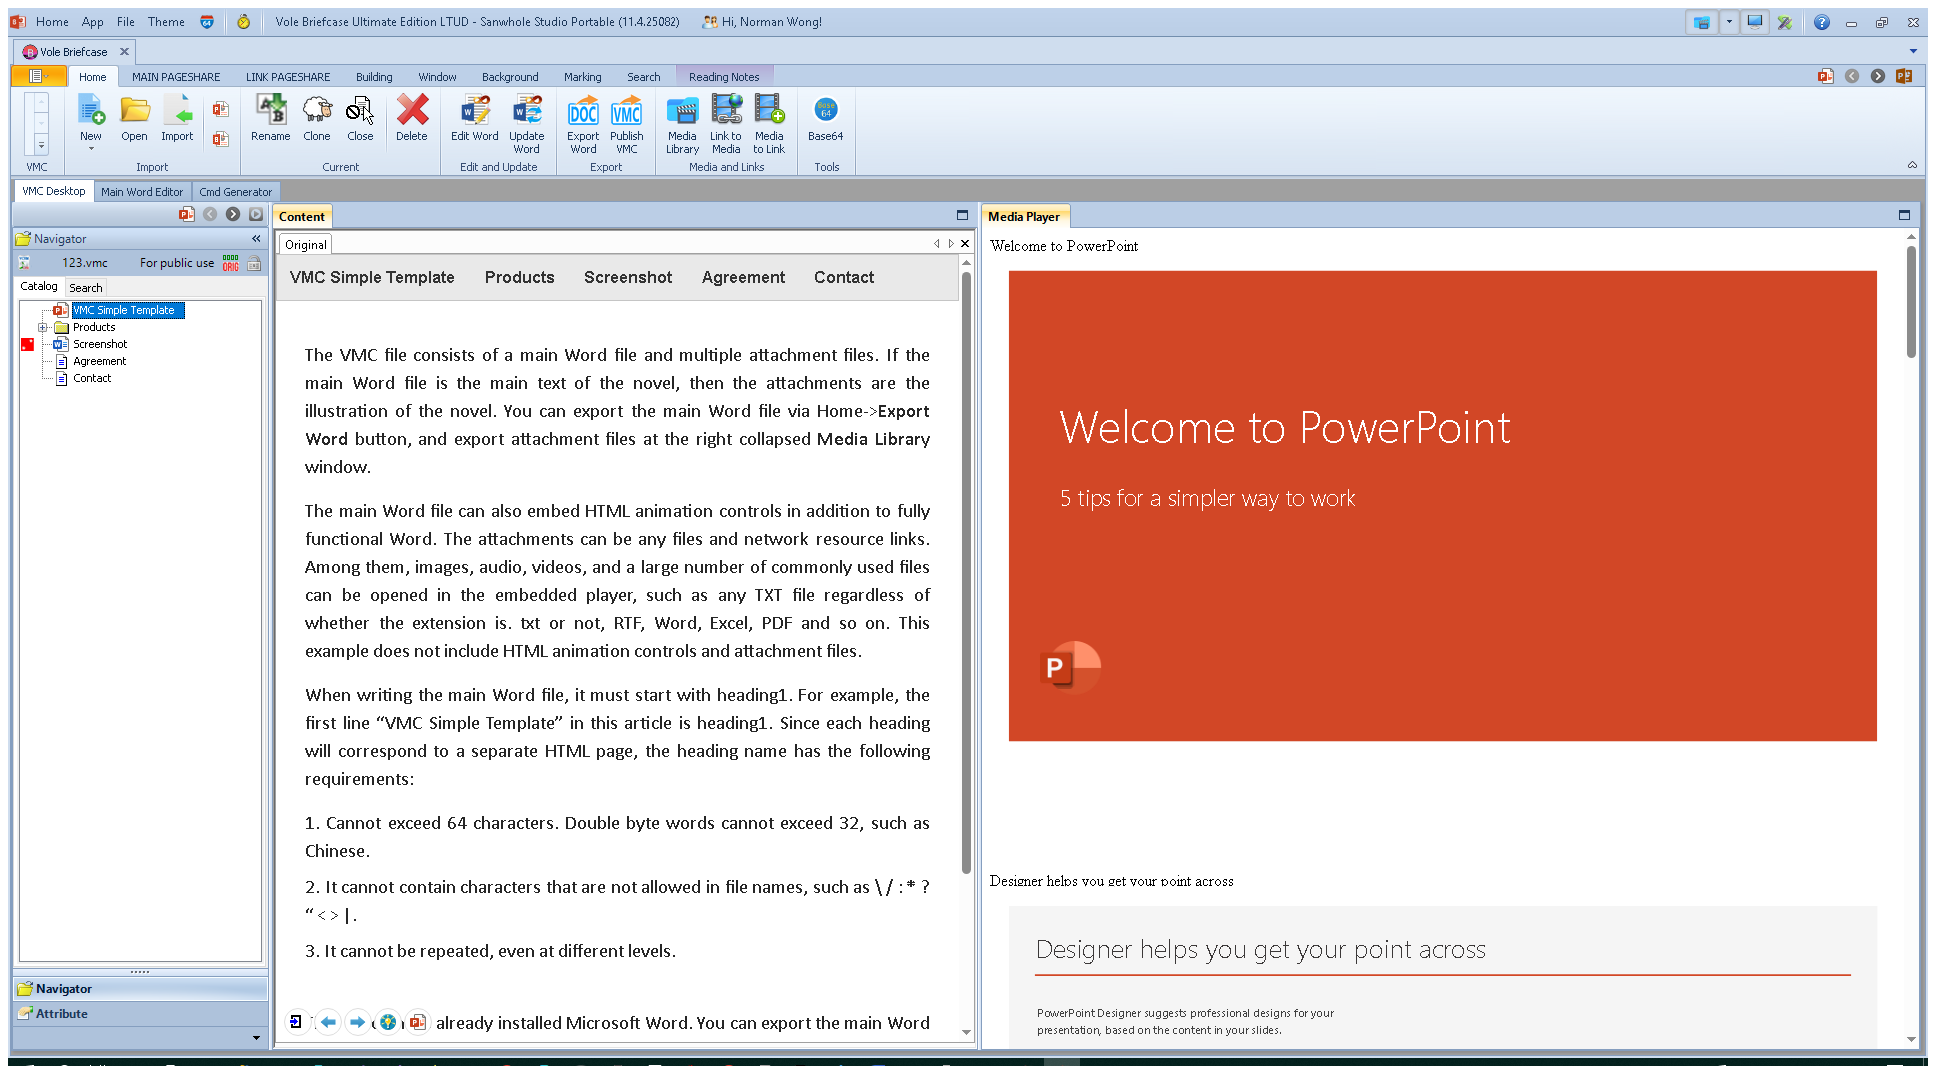Switch to Main Word Editor tab
The image size is (1936, 1066).
pyautogui.click(x=142, y=192)
